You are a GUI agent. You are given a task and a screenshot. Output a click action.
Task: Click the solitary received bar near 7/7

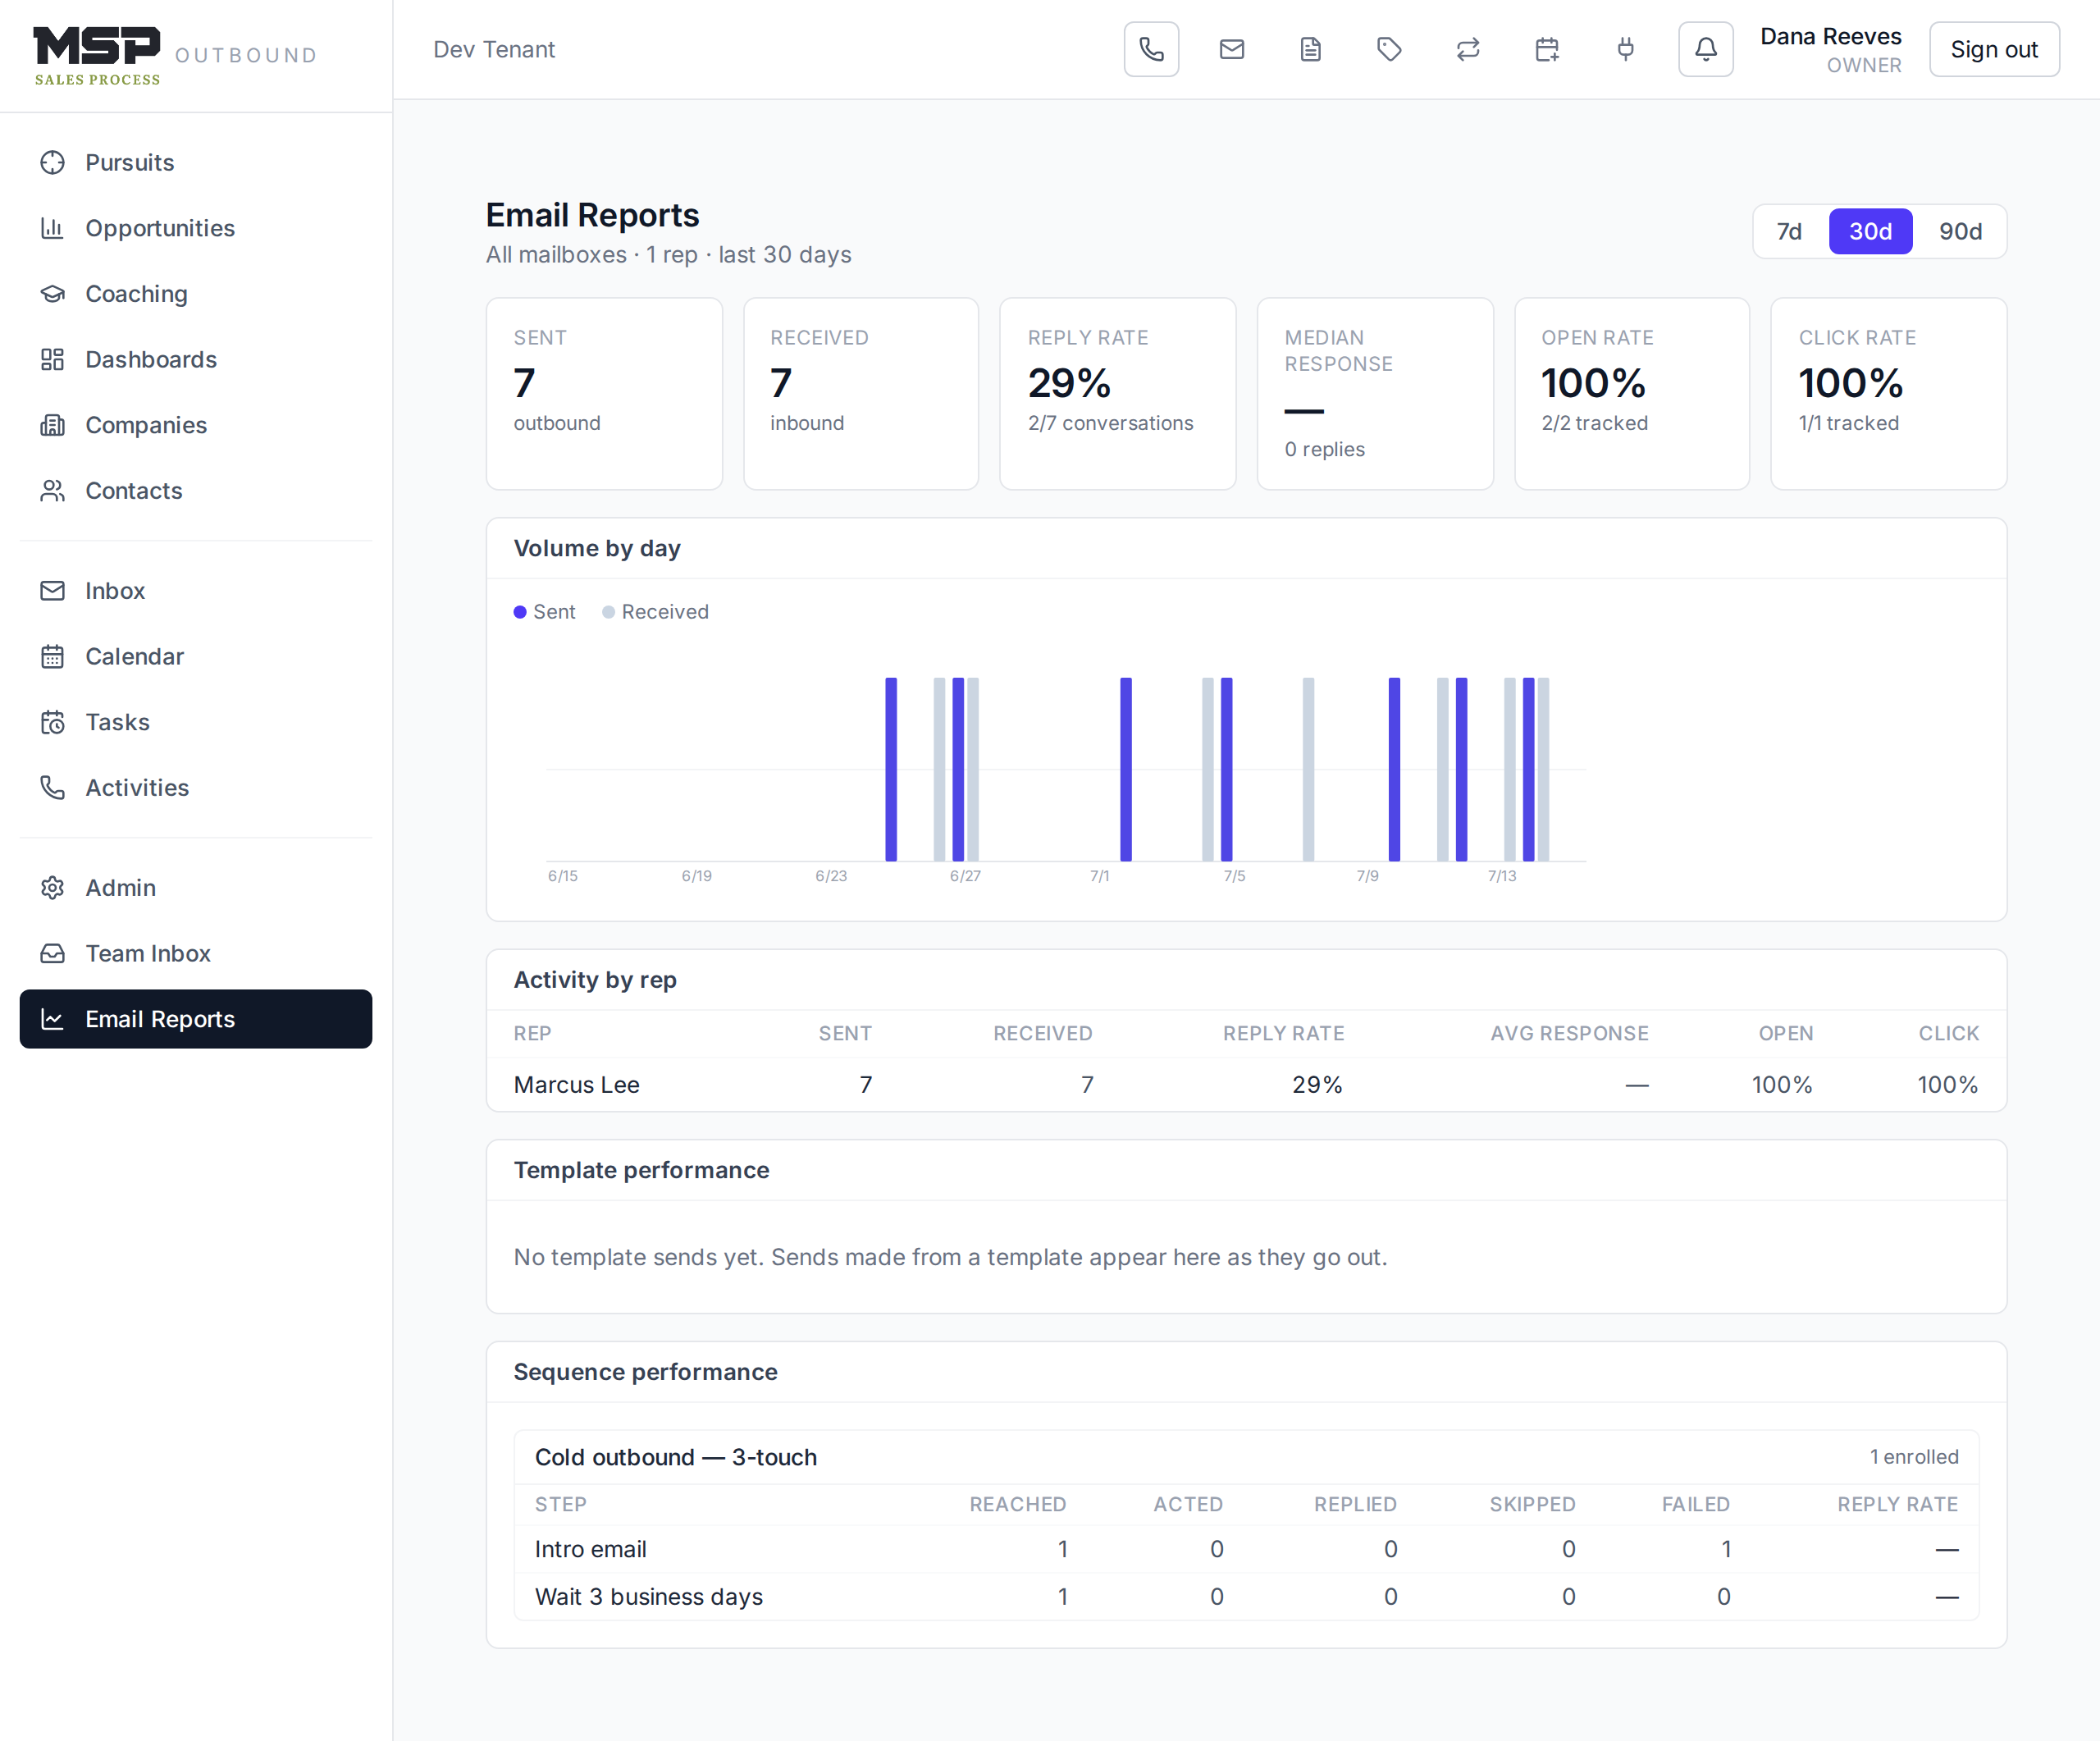(x=1308, y=769)
